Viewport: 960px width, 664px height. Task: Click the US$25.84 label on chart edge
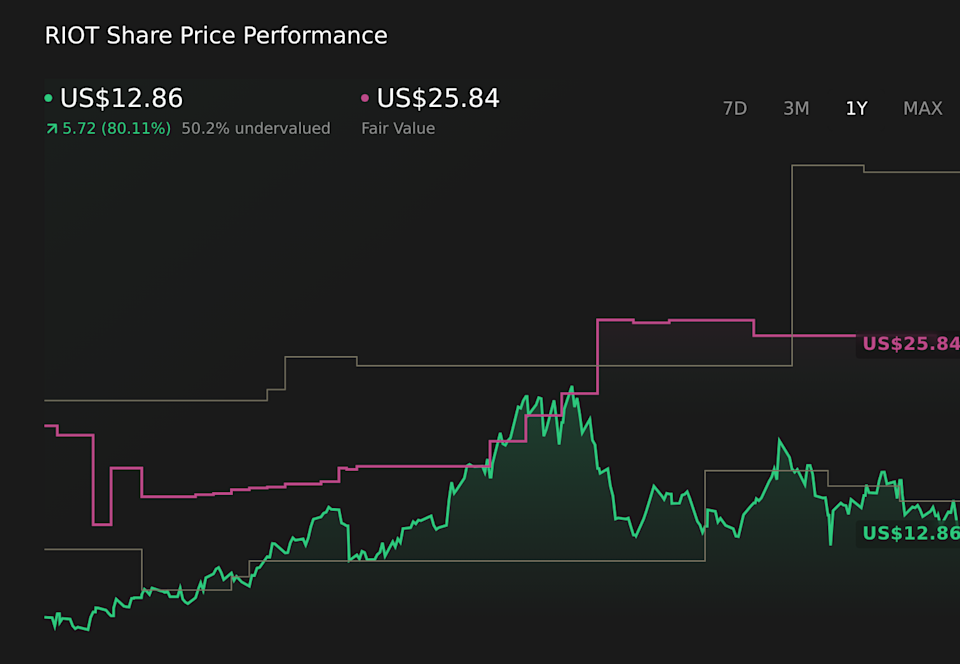pyautogui.click(x=910, y=343)
